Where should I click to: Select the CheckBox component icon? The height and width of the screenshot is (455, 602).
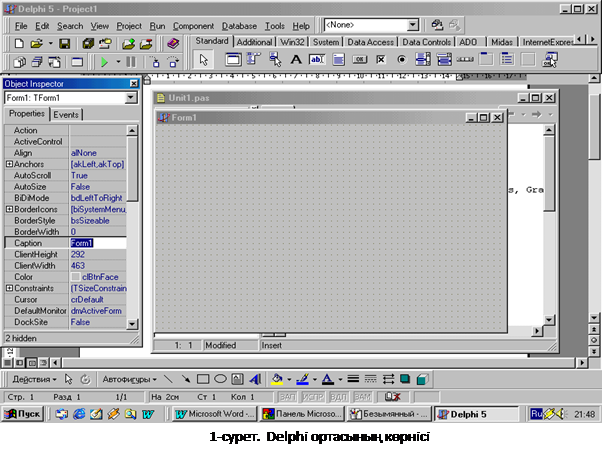[x=380, y=60]
